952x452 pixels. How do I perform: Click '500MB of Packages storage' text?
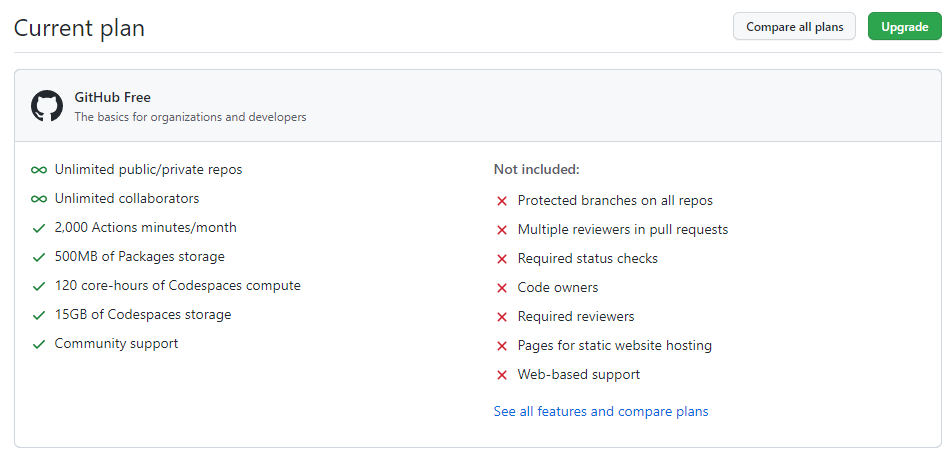pyautogui.click(x=140, y=257)
